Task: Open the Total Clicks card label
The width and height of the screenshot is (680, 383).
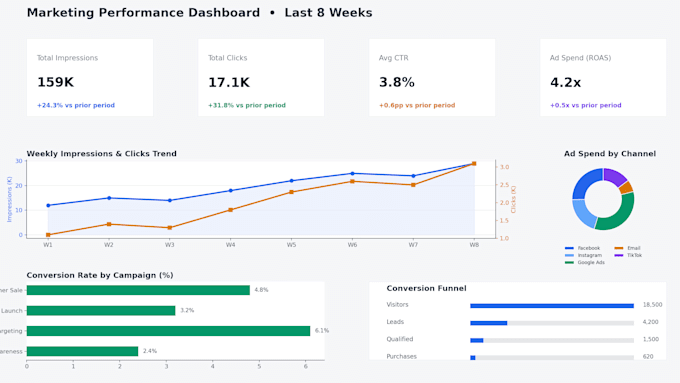Action: pyautogui.click(x=228, y=58)
